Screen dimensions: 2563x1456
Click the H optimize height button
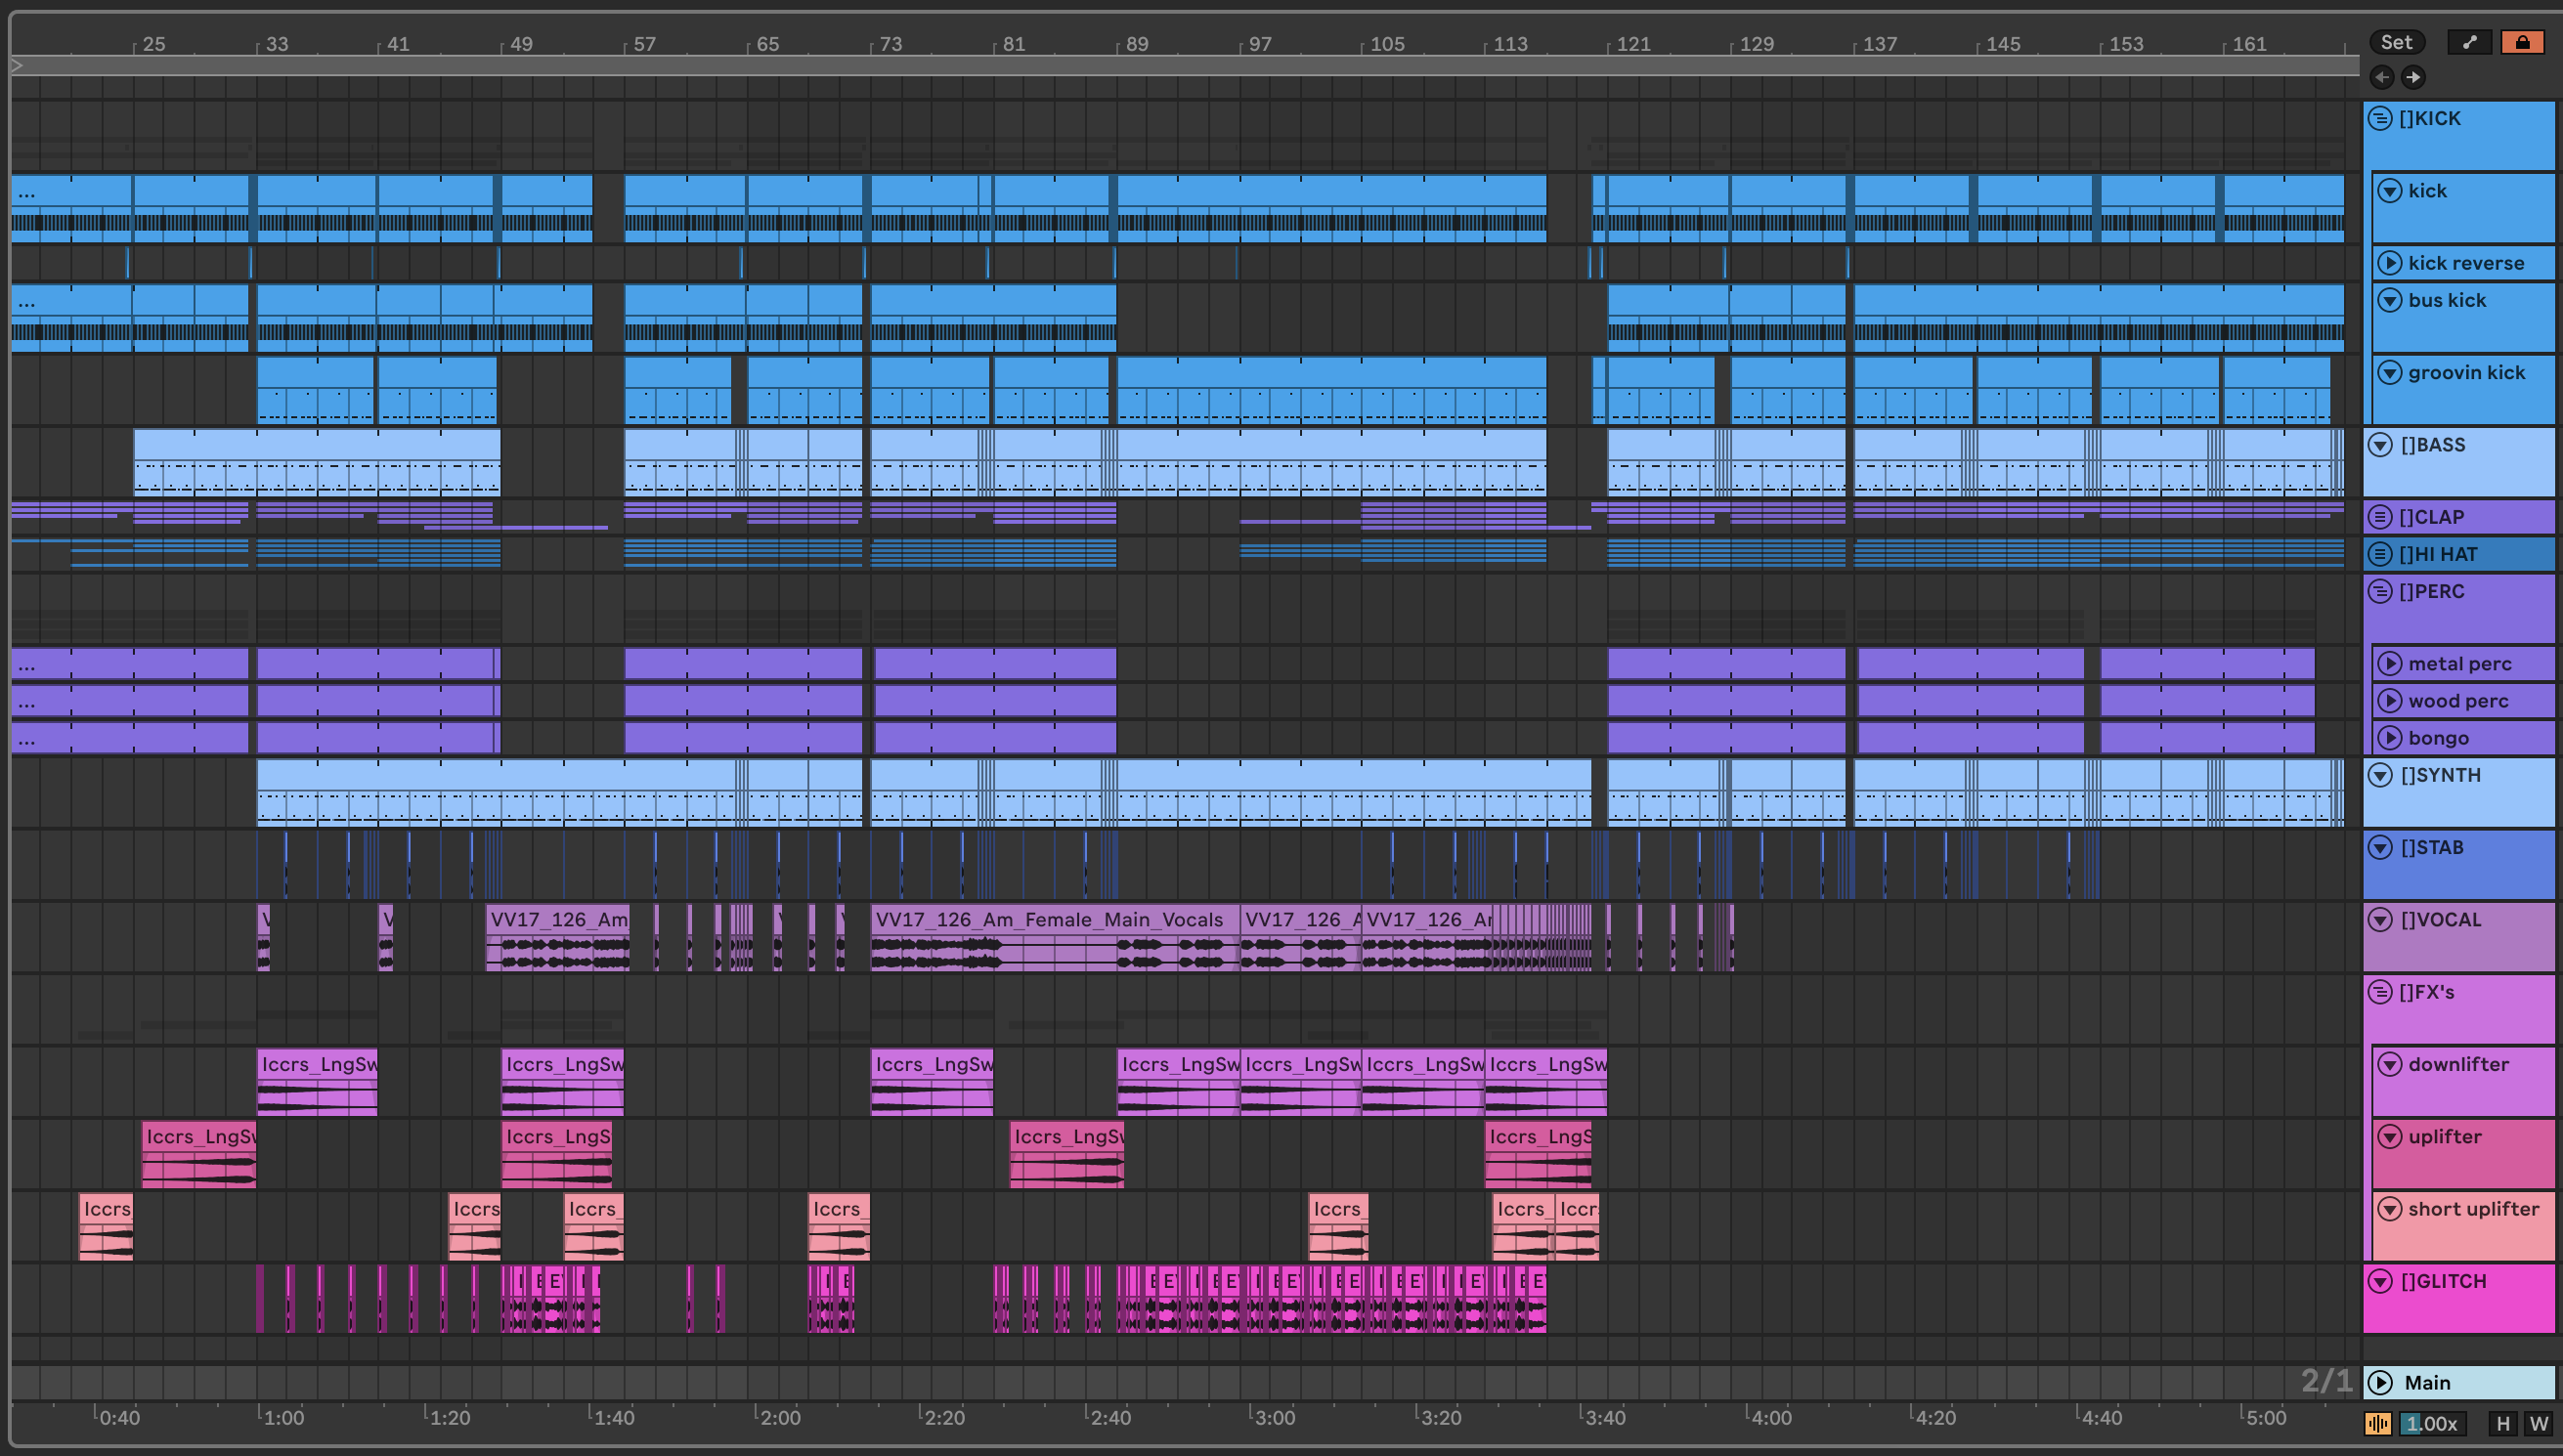(2502, 1423)
